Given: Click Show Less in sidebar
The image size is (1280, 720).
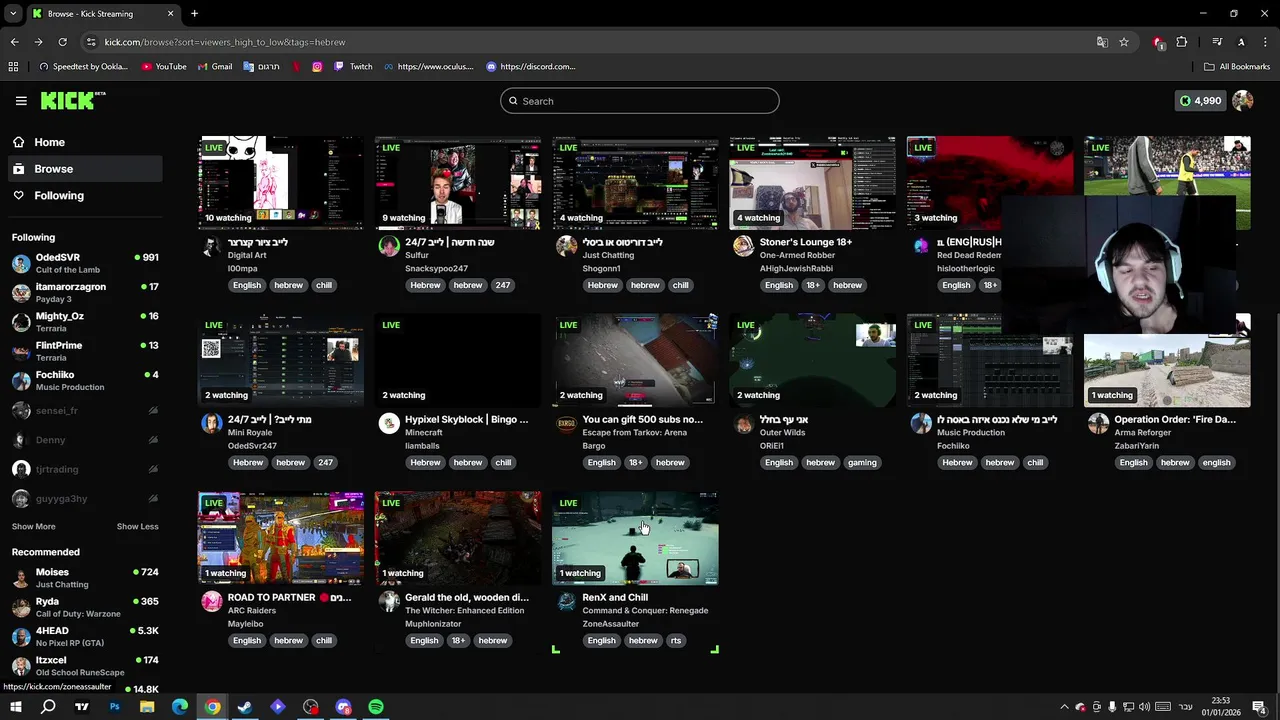Looking at the screenshot, I should (137, 527).
